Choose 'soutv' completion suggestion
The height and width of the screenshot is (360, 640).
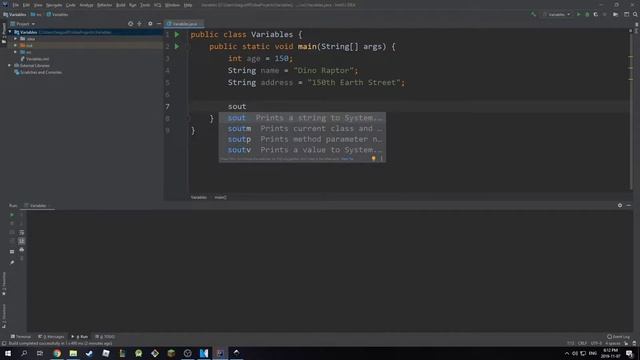[x=302, y=150]
